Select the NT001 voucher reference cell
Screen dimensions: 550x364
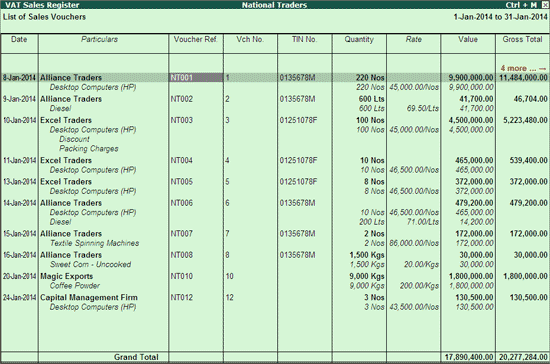tap(196, 77)
